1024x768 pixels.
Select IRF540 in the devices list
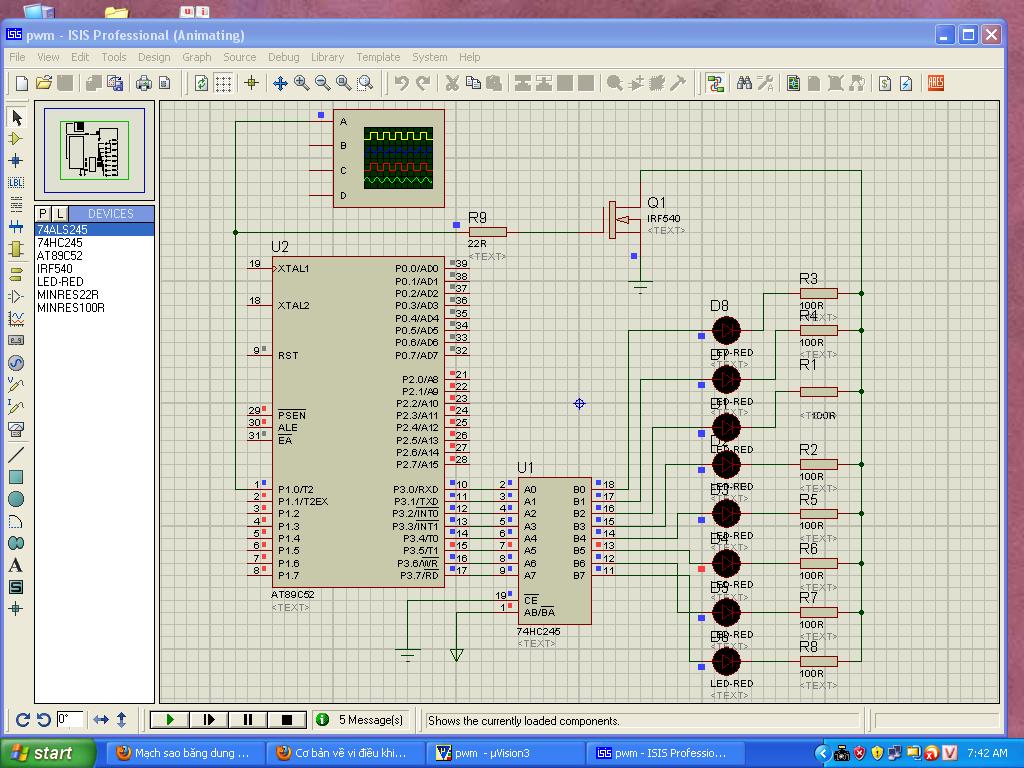click(x=55, y=269)
